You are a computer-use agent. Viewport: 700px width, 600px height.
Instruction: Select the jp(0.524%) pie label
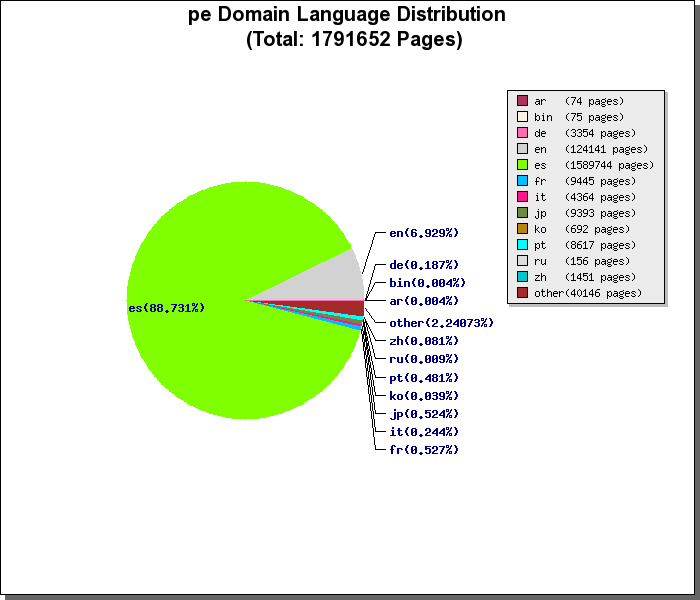(424, 414)
